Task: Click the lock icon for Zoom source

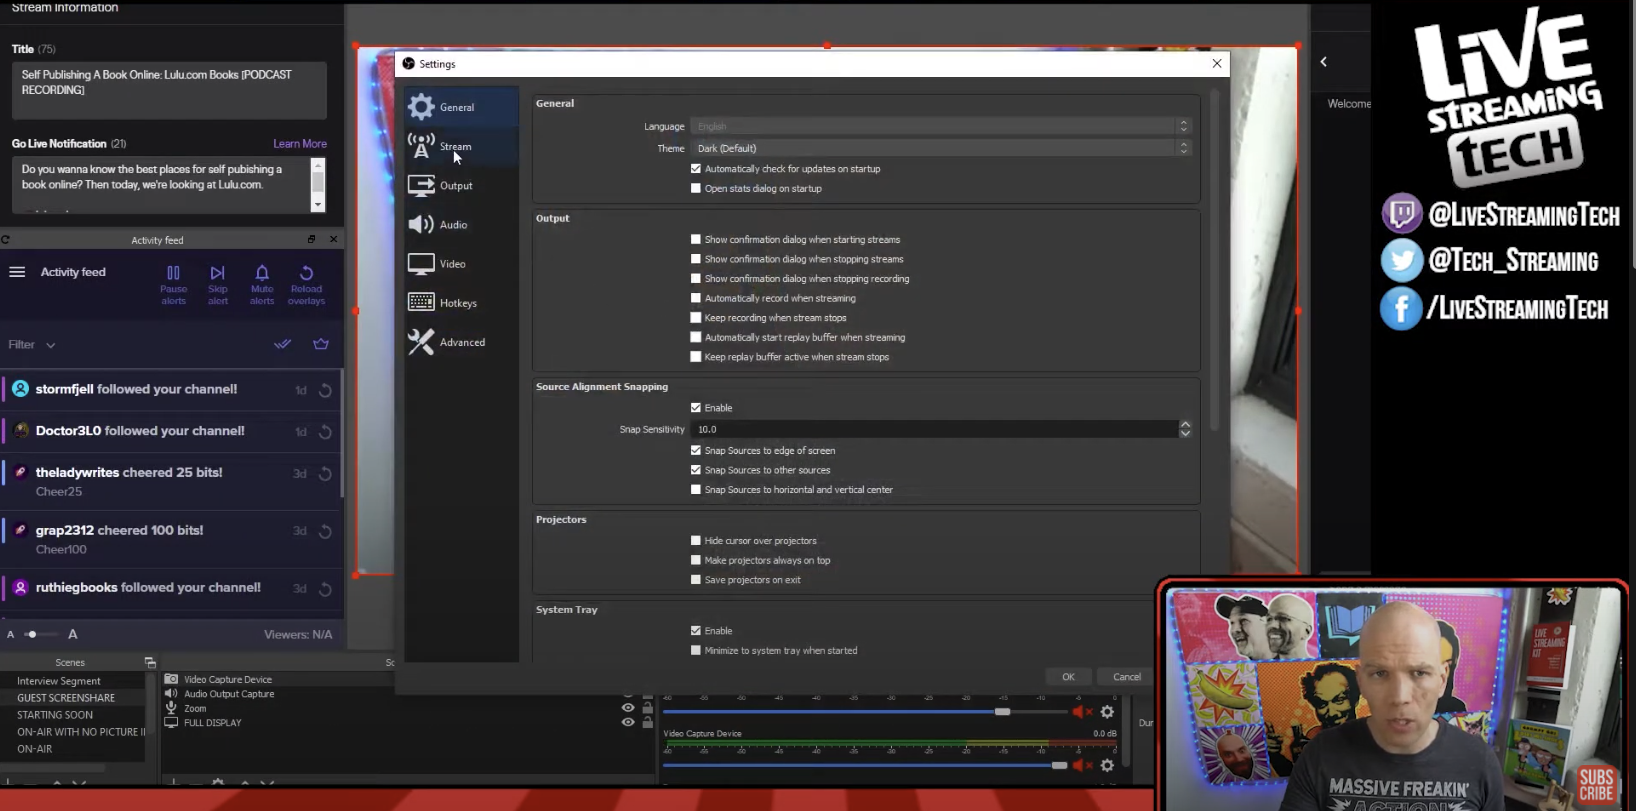Action: [647, 708]
